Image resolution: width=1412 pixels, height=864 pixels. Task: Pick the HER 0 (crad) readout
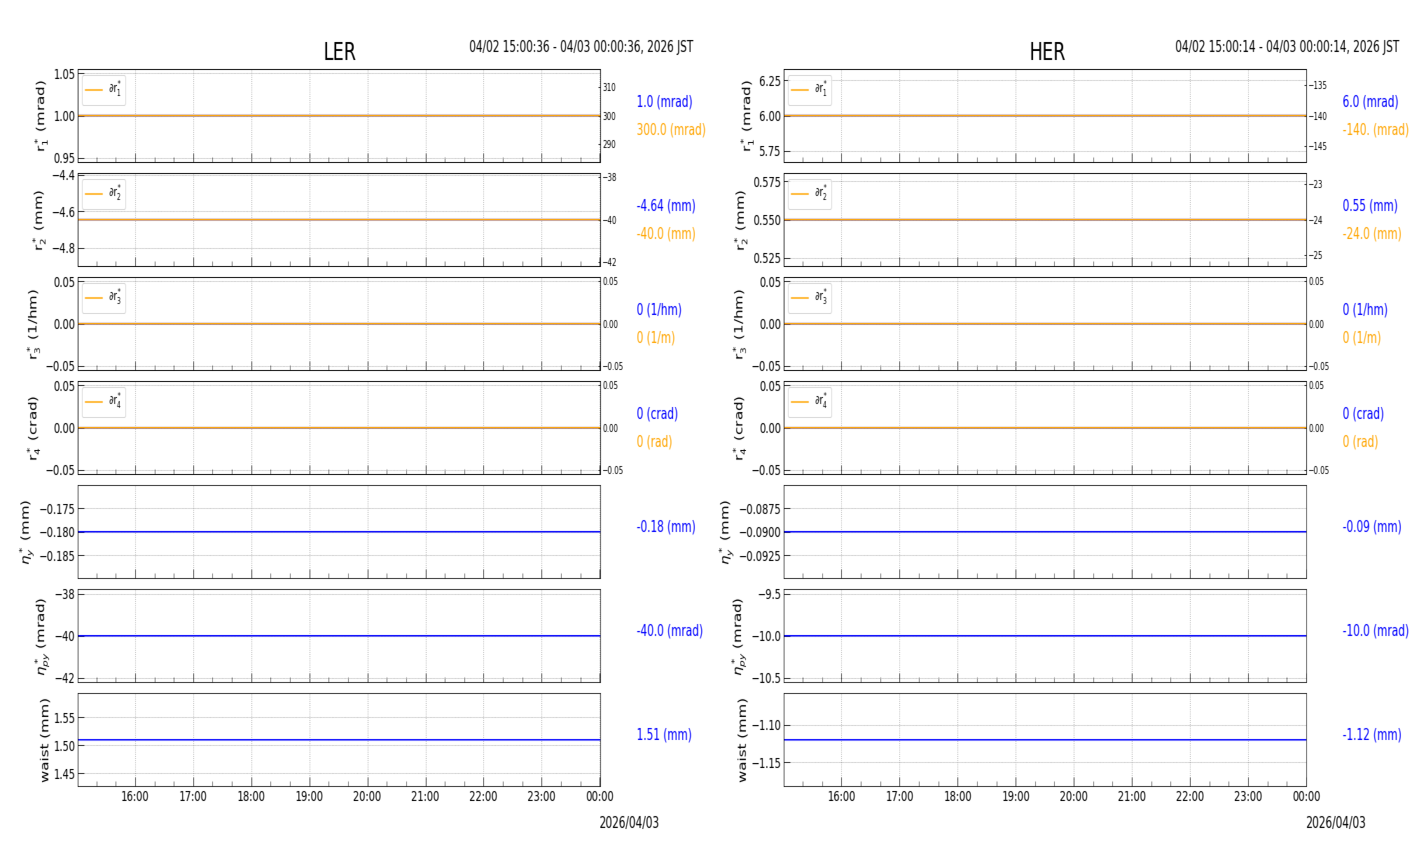1363,414
